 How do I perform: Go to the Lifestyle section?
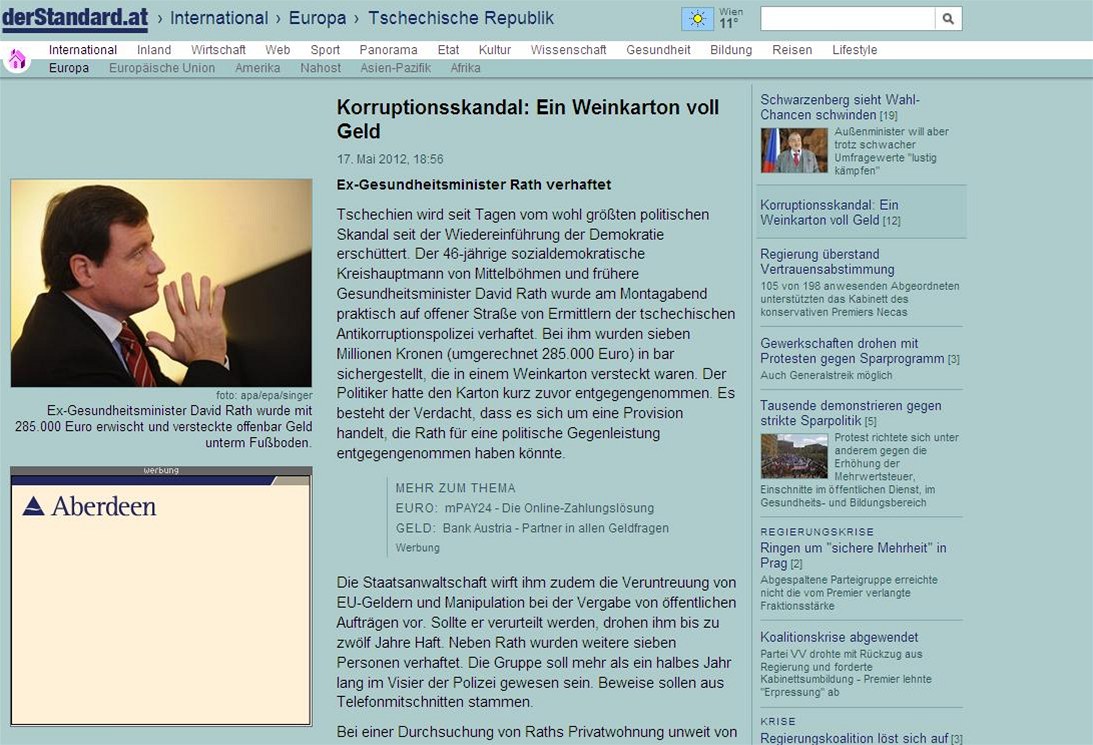854,50
